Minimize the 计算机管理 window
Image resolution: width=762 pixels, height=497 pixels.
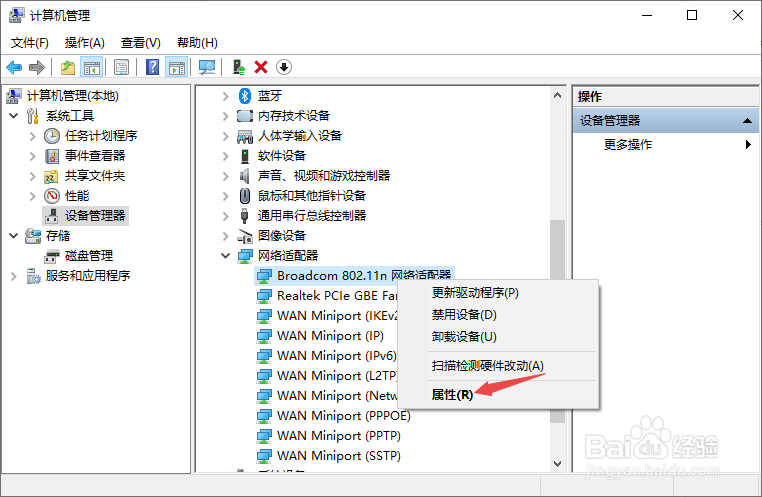click(647, 15)
